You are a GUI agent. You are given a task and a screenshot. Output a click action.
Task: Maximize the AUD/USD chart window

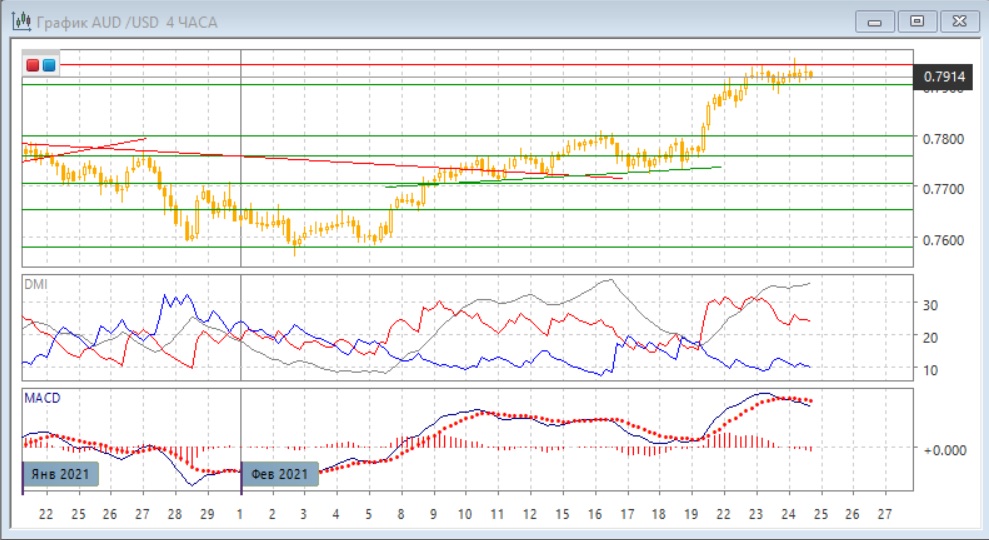tap(916, 20)
